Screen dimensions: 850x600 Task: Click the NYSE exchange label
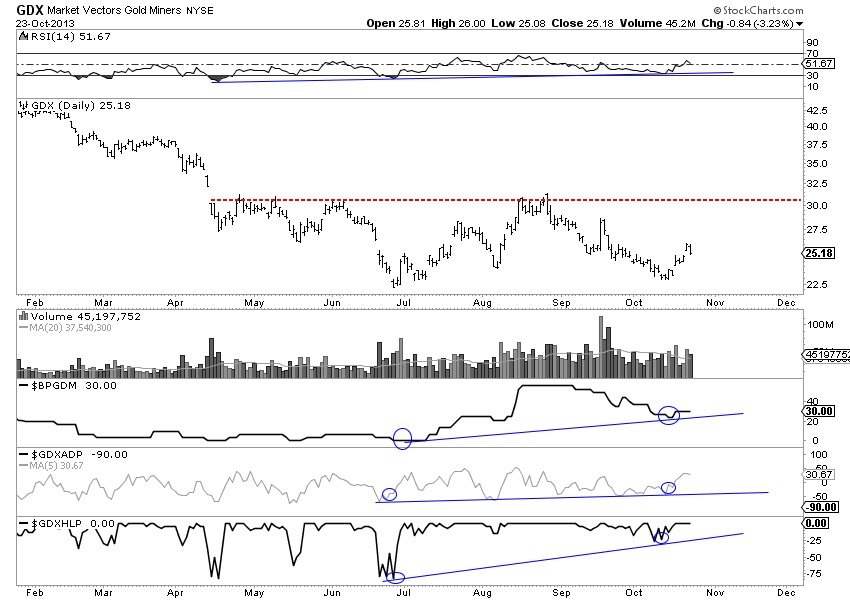click(200, 11)
